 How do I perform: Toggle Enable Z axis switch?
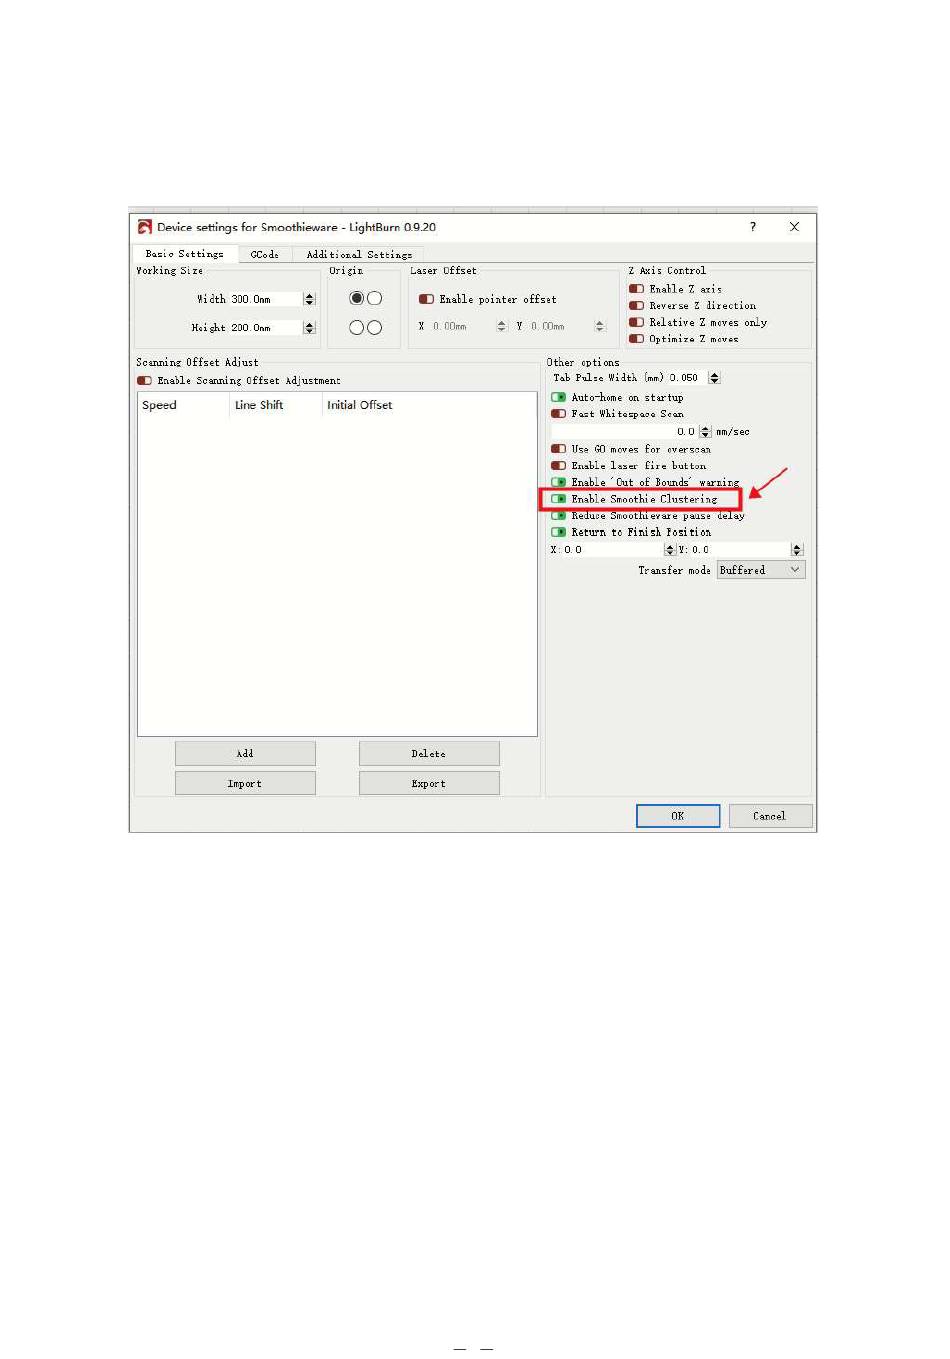click(x=636, y=289)
